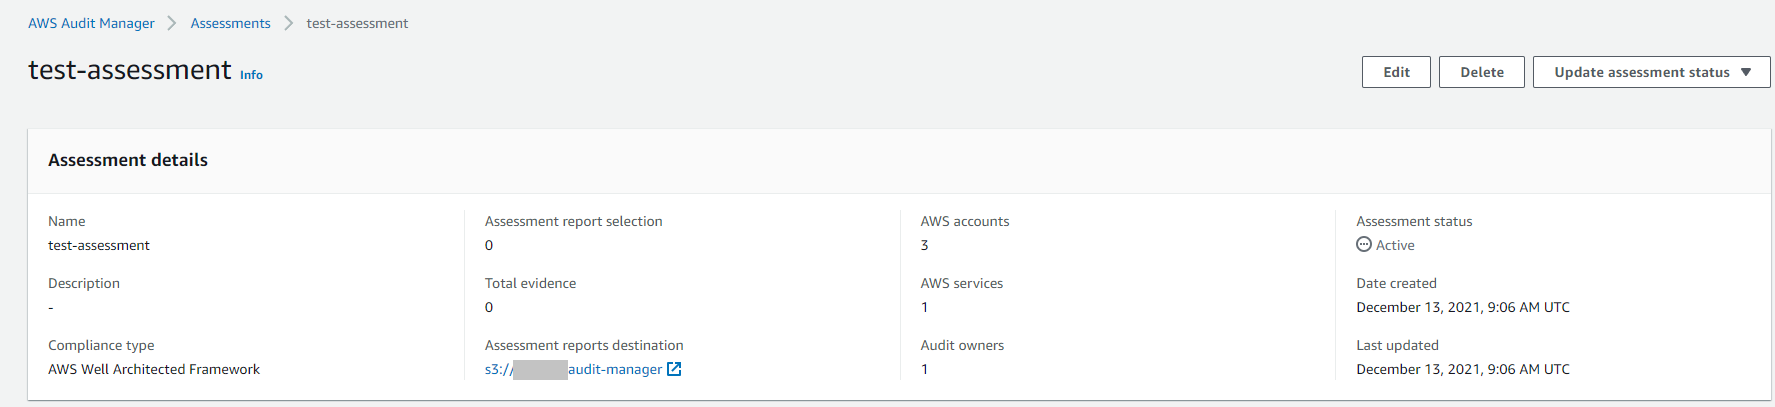
Task: Expand Update assessment status dropdown
Action: (x=1651, y=72)
